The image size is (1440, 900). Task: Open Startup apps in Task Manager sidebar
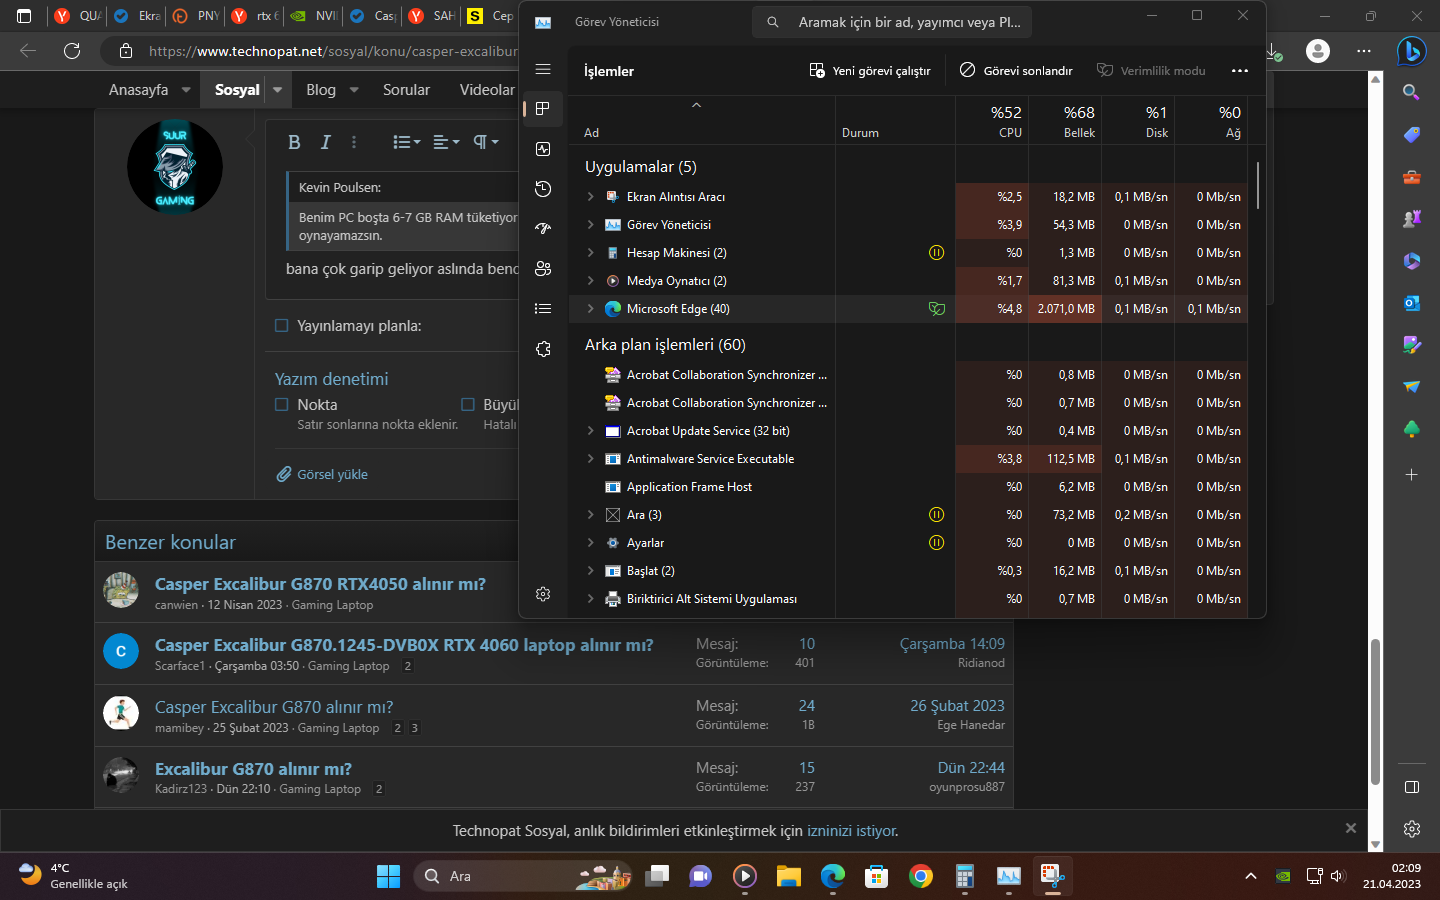543,229
